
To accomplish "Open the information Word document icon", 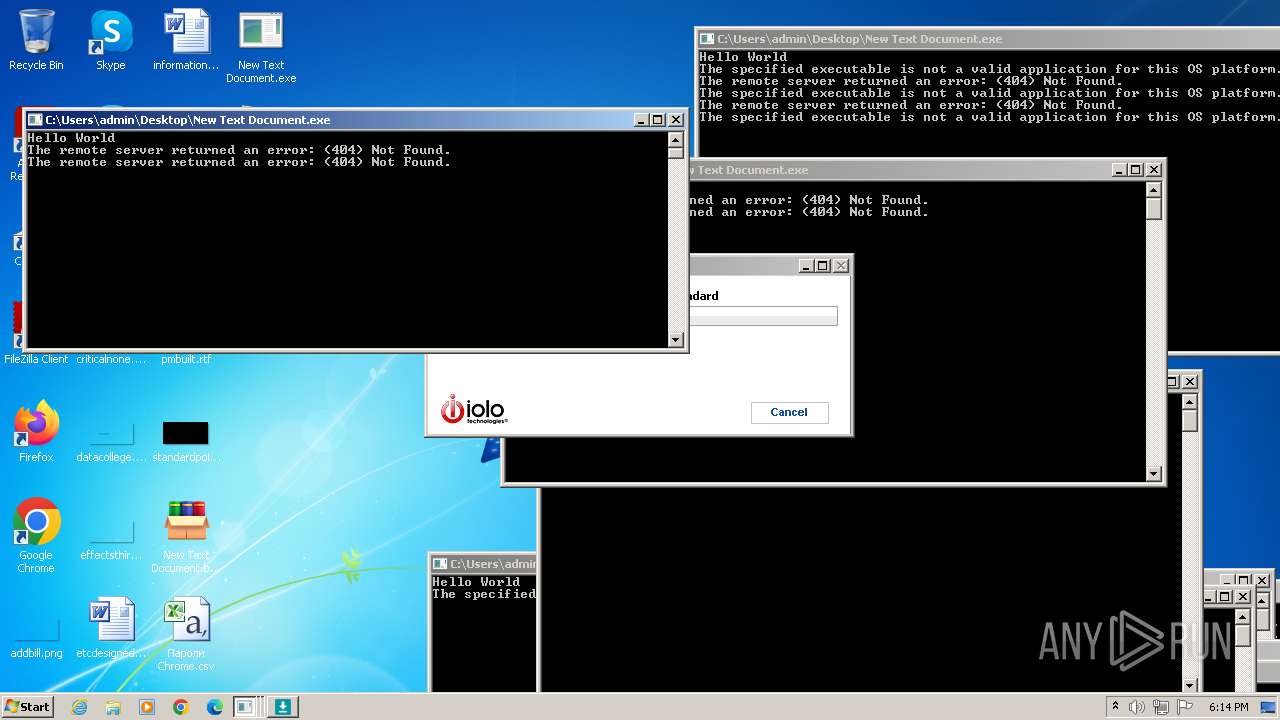I will point(186,40).
